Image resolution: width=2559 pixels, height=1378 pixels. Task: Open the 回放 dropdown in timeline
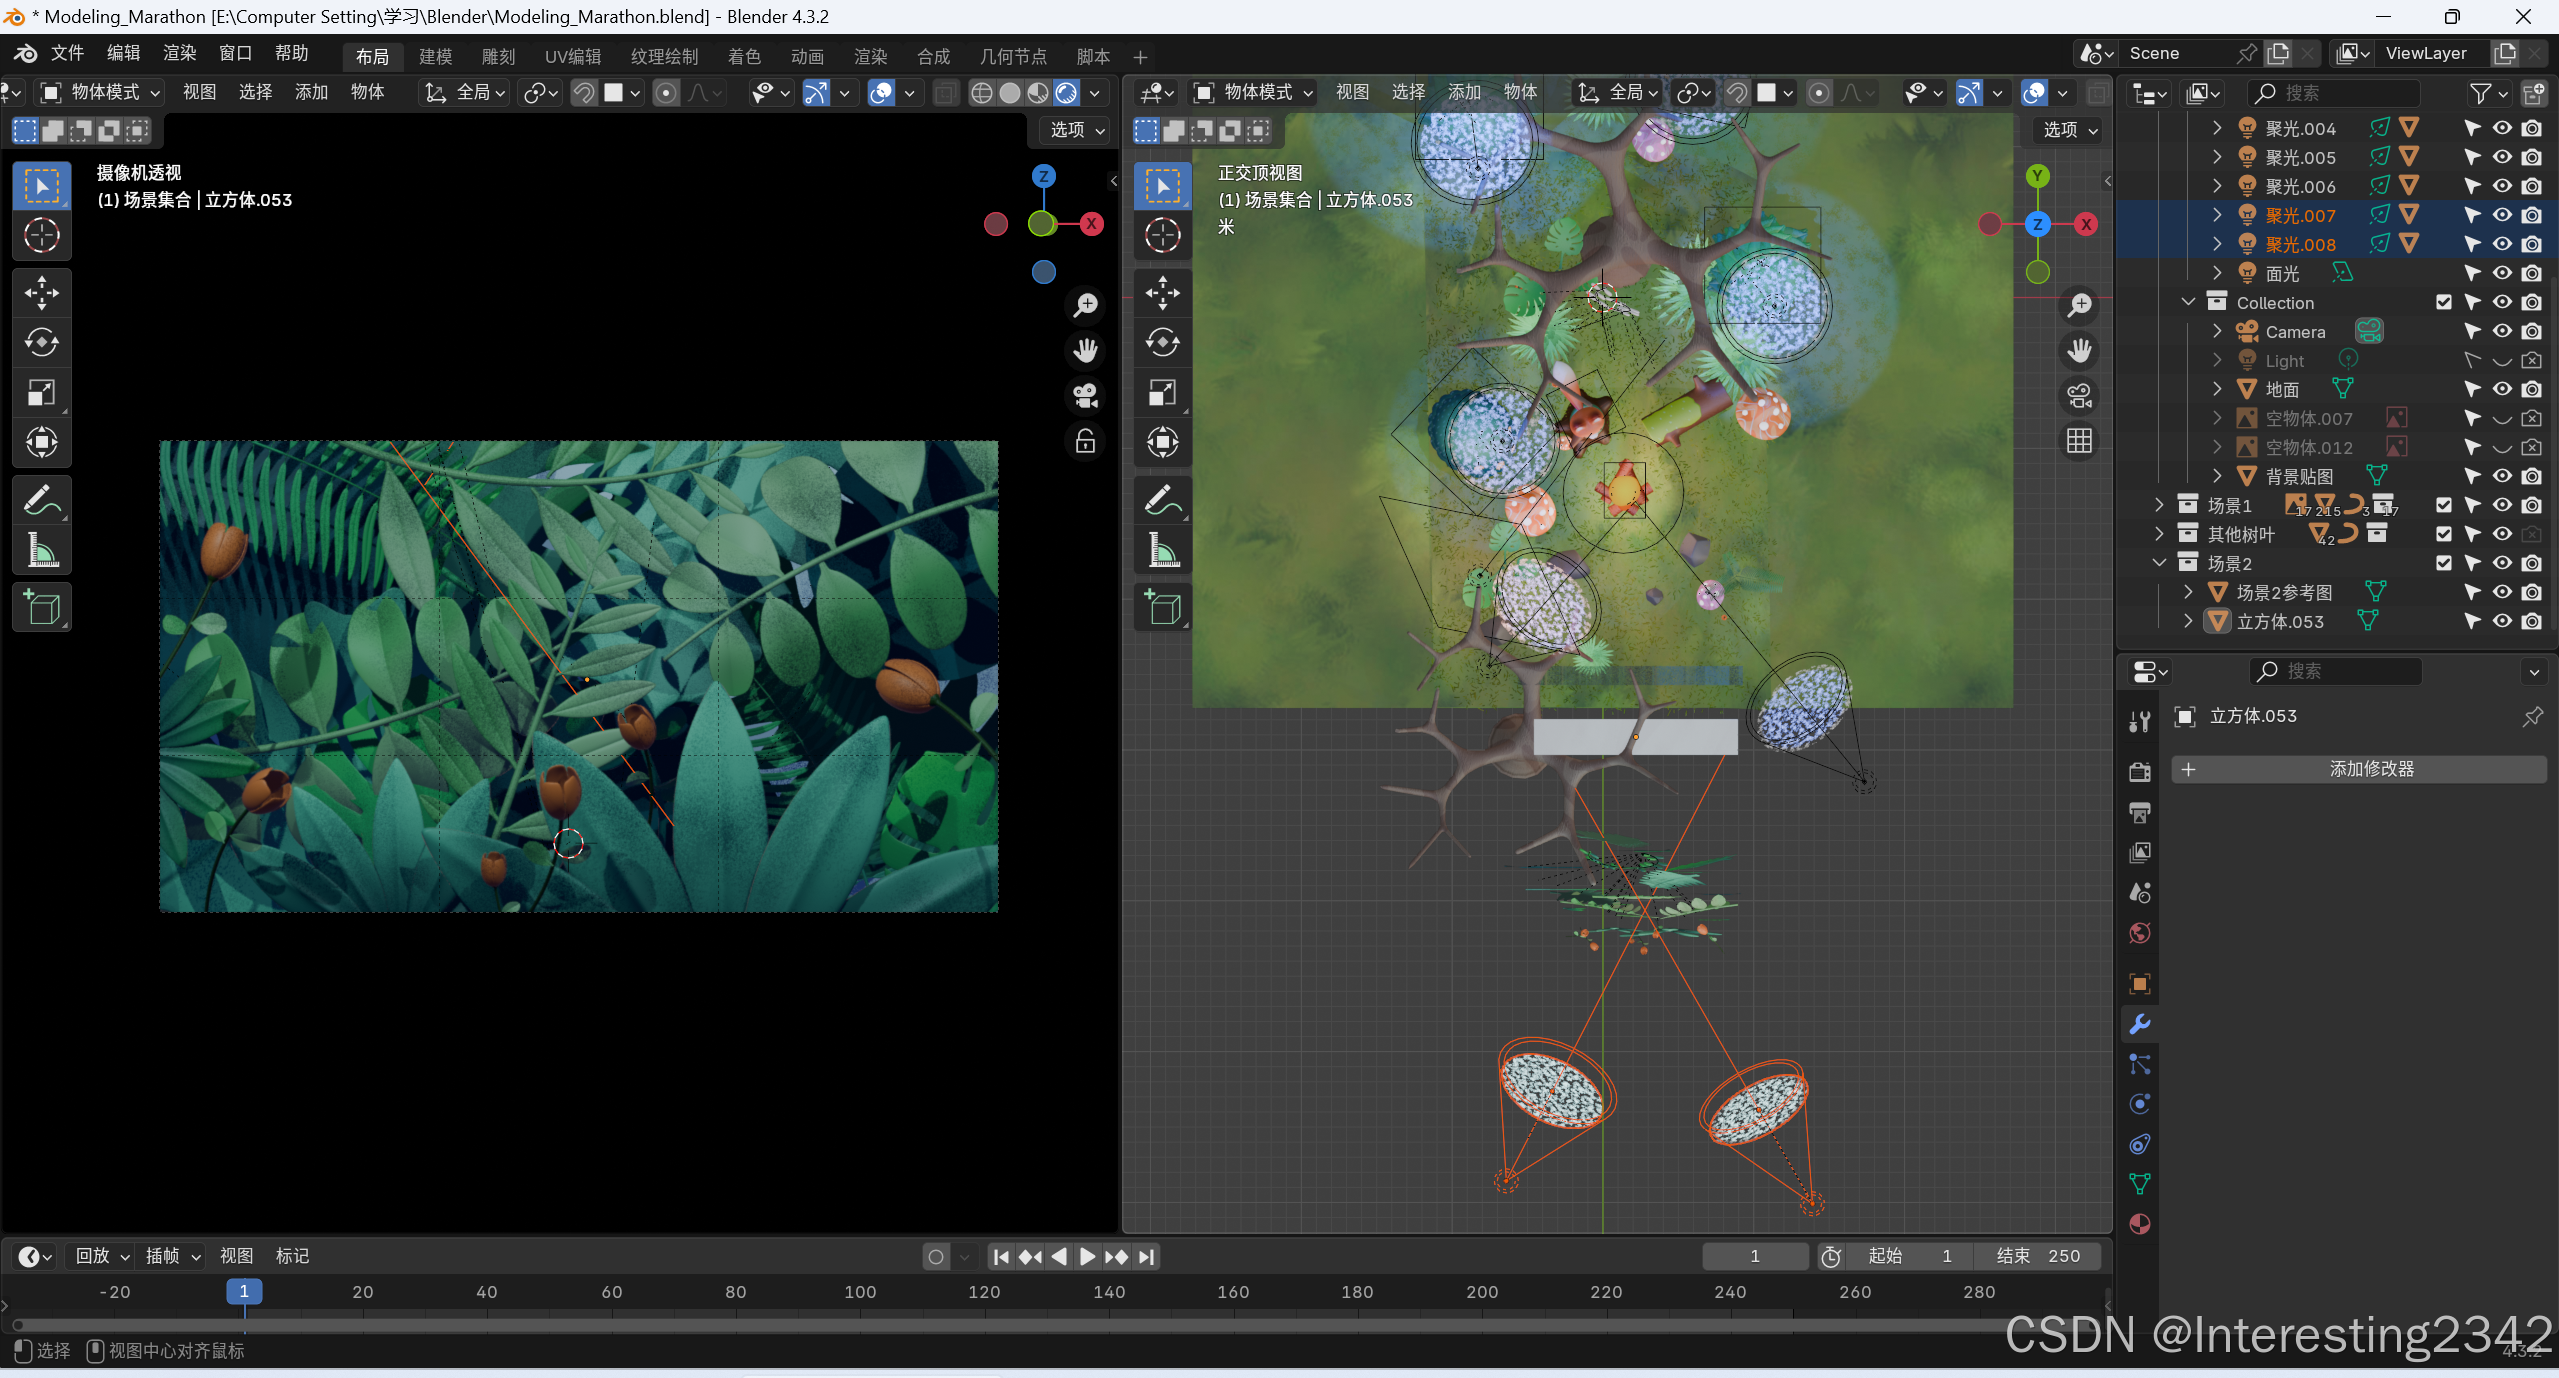pos(102,1256)
